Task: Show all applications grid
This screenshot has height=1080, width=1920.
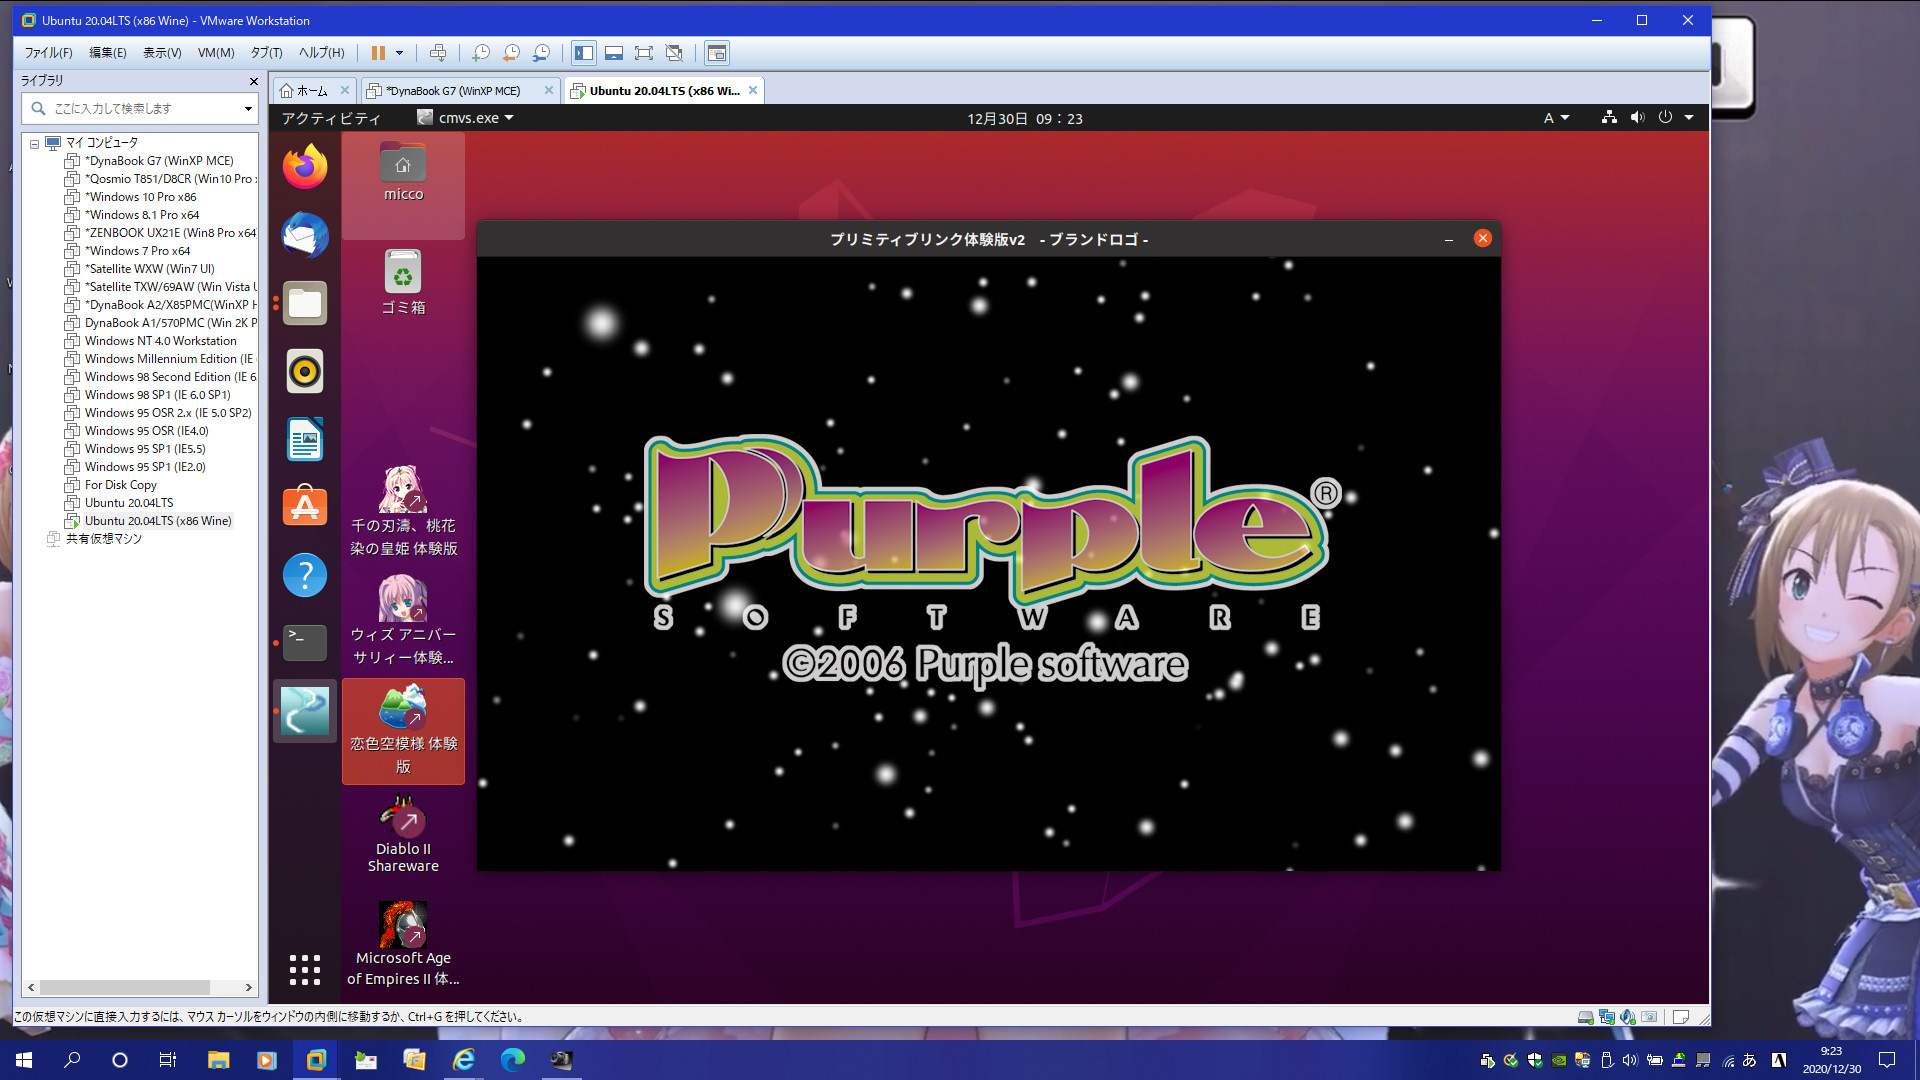Action: (305, 969)
